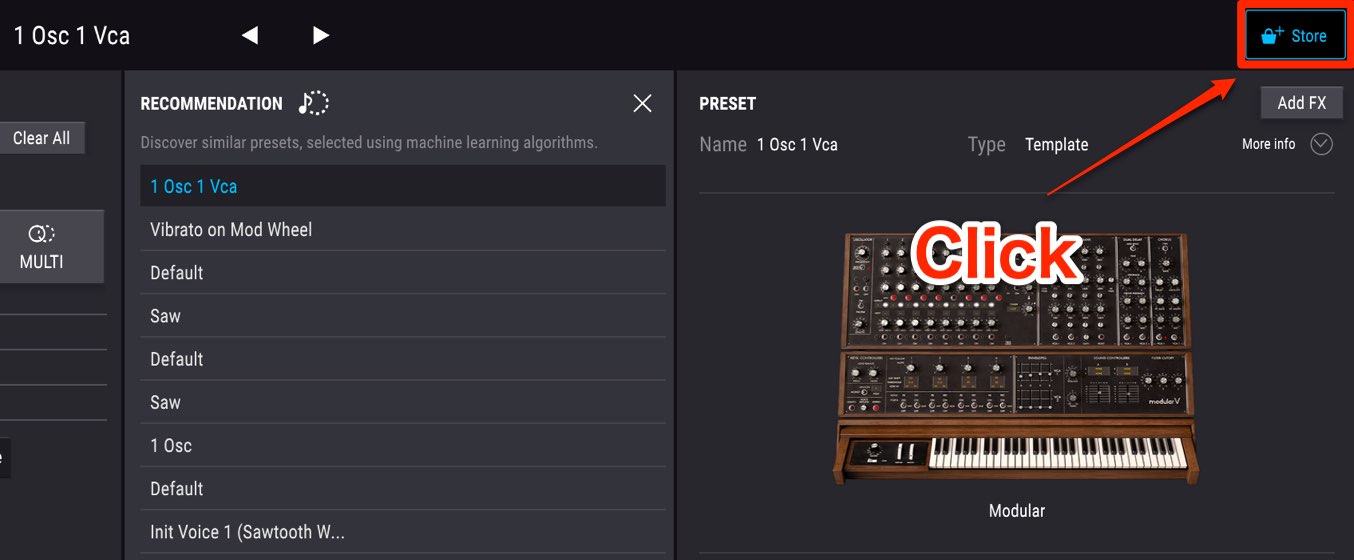This screenshot has width=1354, height=560.
Task: Select Vibrato on Mod Wheel preset
Action: [x=403, y=229]
